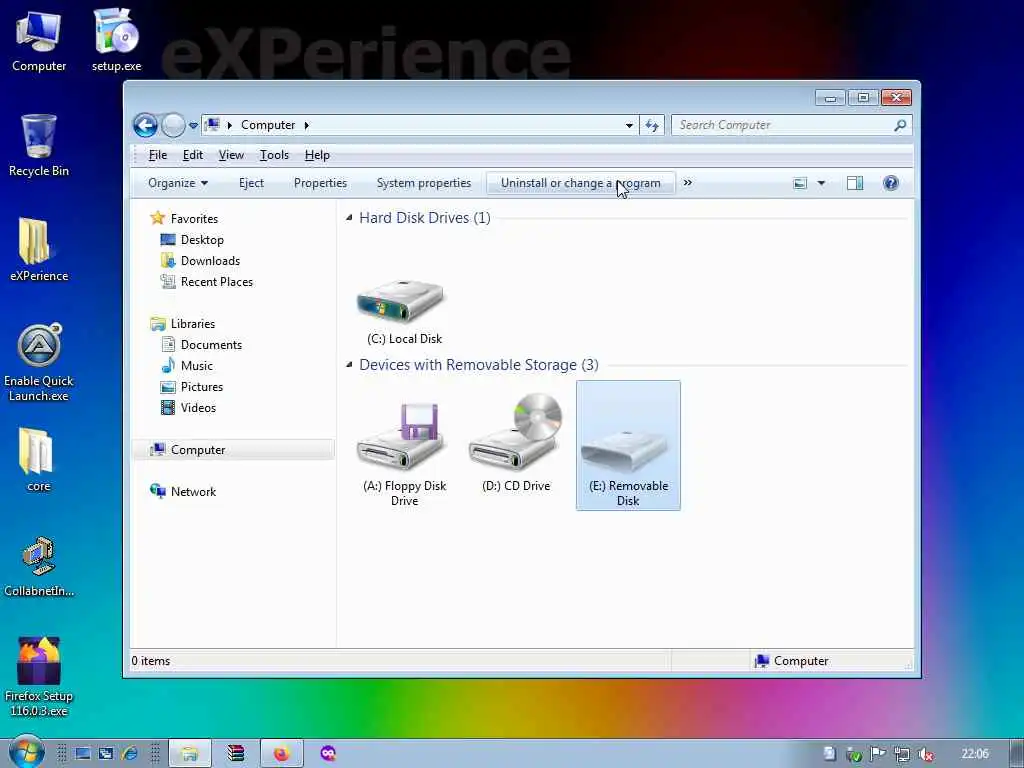1024x768 pixels.
Task: Open the Organize dropdown
Action: pos(178,183)
